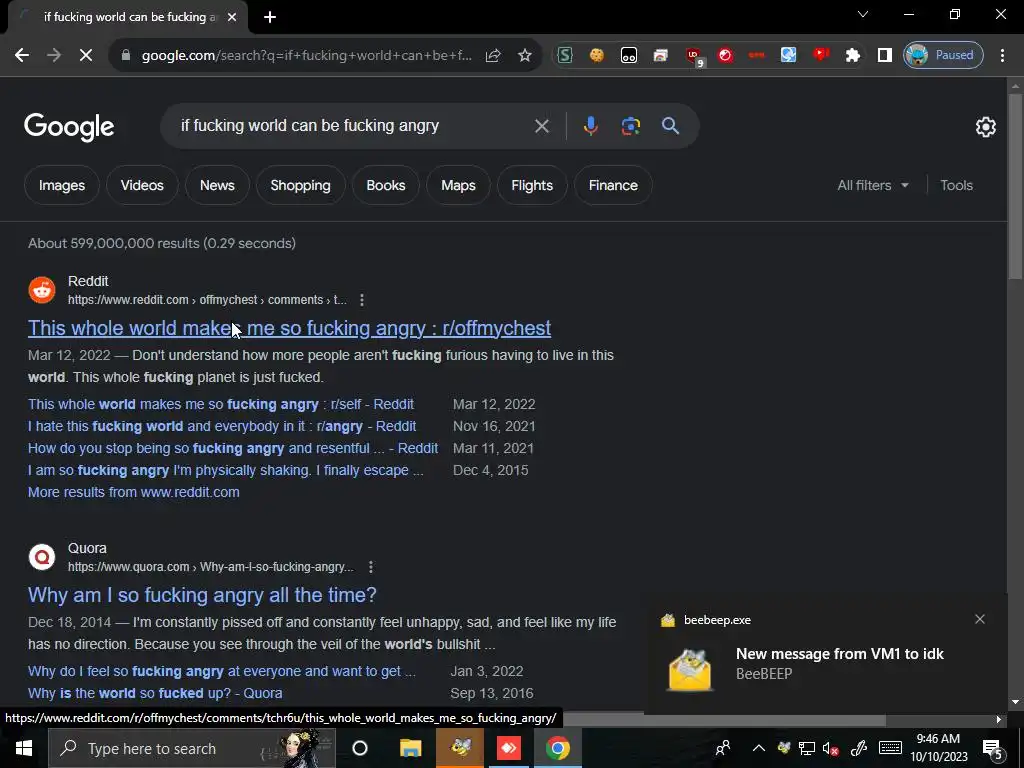1024x768 pixels.
Task: Open the Extensions puzzle piece menu
Action: (852, 56)
